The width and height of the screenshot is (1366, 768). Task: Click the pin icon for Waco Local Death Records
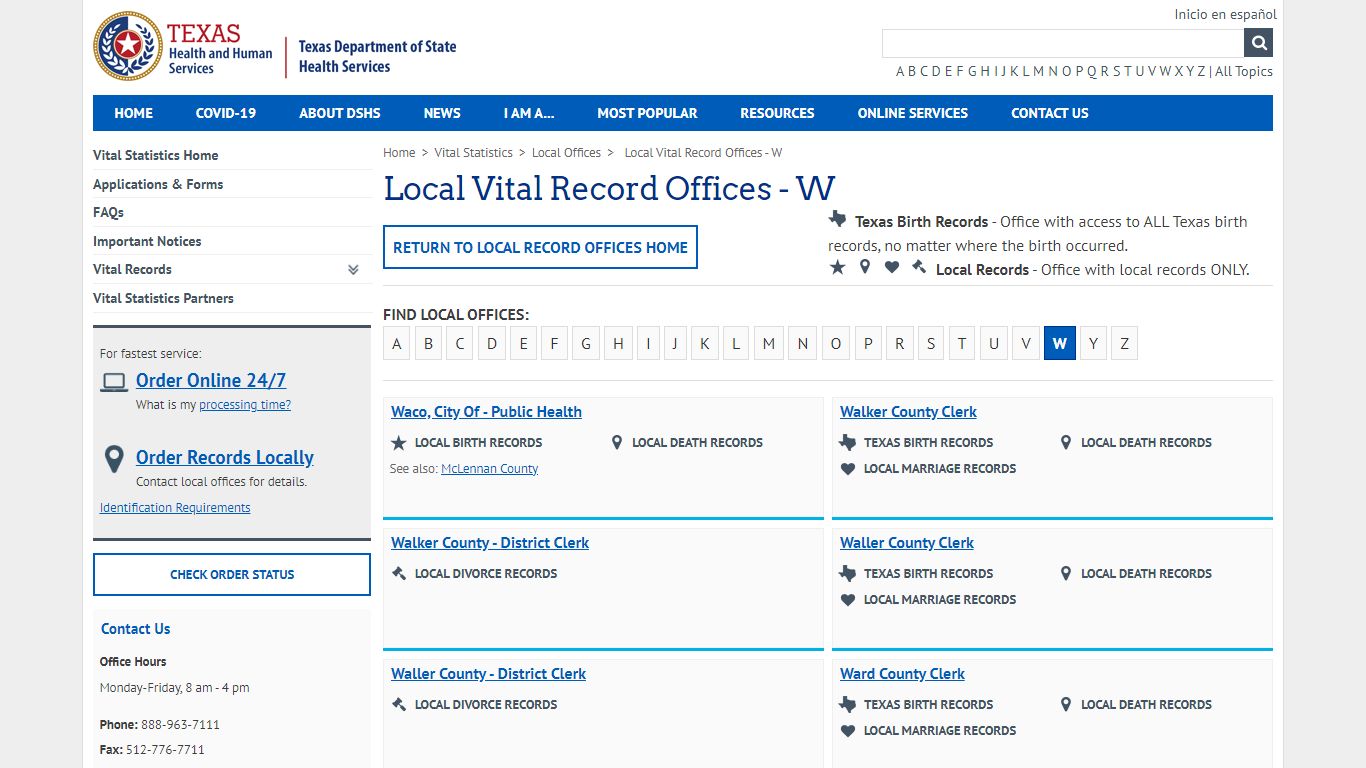tap(617, 442)
